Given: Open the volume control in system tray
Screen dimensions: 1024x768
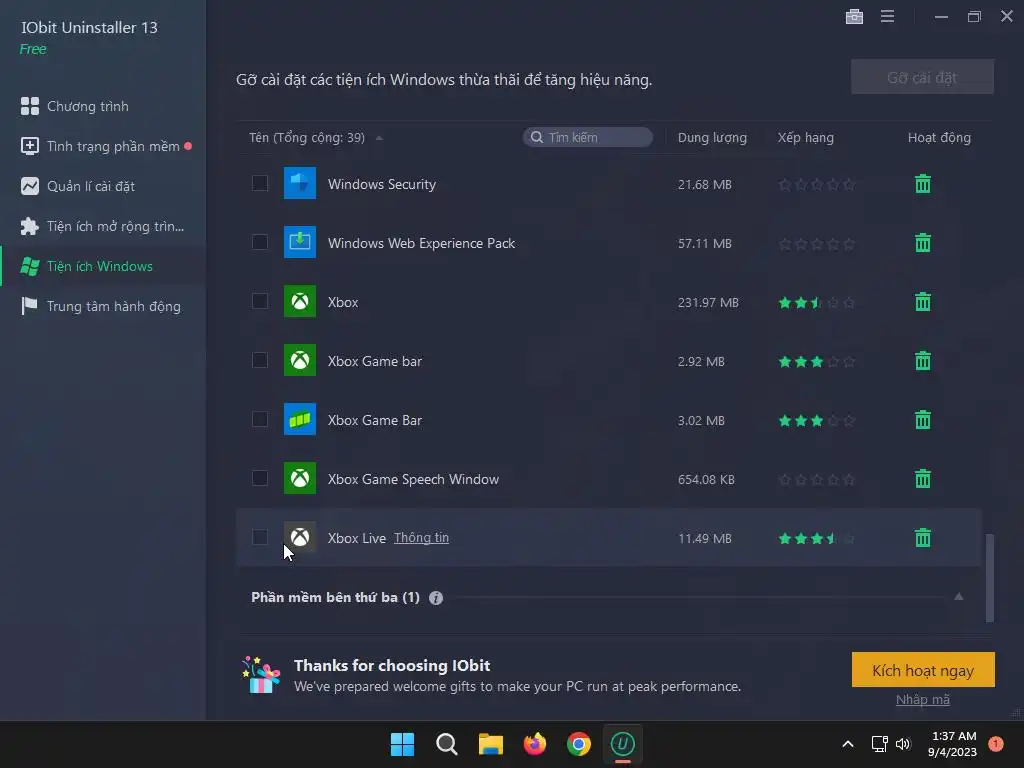Looking at the screenshot, I should coord(903,744).
